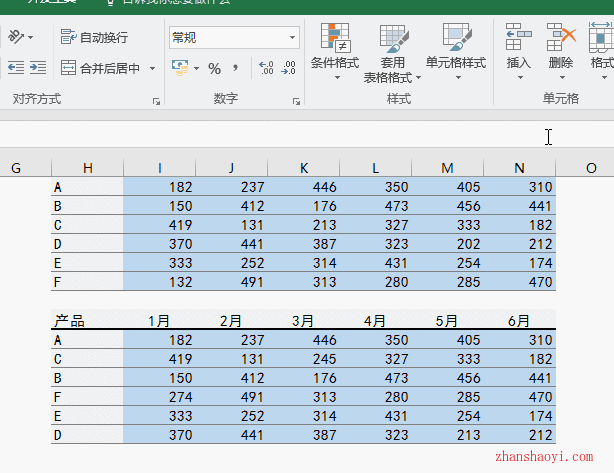This screenshot has height=473, width=614.
Task: Select column K header
Action: click(x=303, y=168)
